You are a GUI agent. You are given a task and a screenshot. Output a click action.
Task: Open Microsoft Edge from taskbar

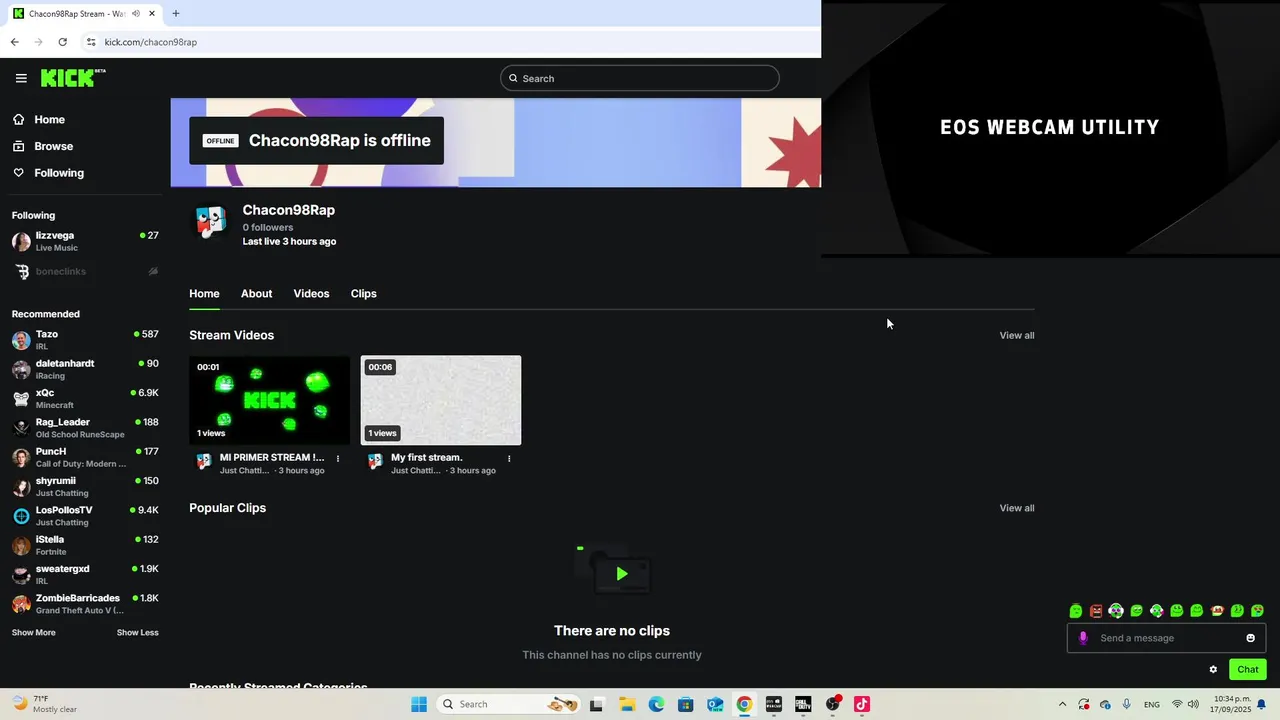[656, 705]
